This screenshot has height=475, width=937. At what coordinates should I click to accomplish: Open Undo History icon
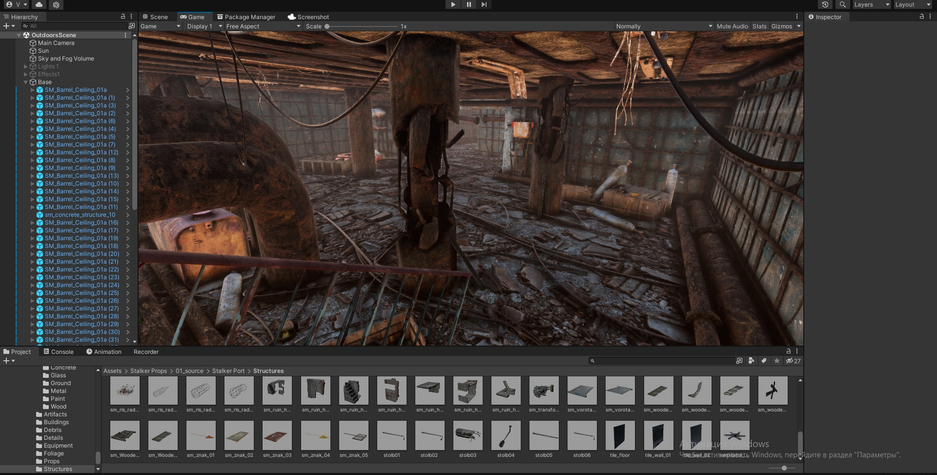[x=826, y=5]
